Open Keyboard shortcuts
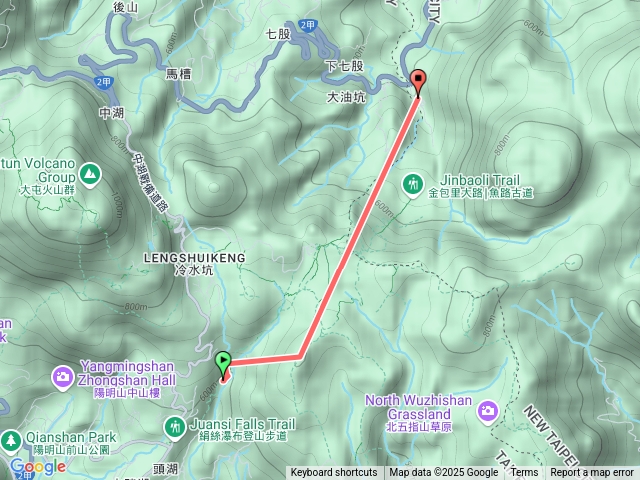 (334, 473)
